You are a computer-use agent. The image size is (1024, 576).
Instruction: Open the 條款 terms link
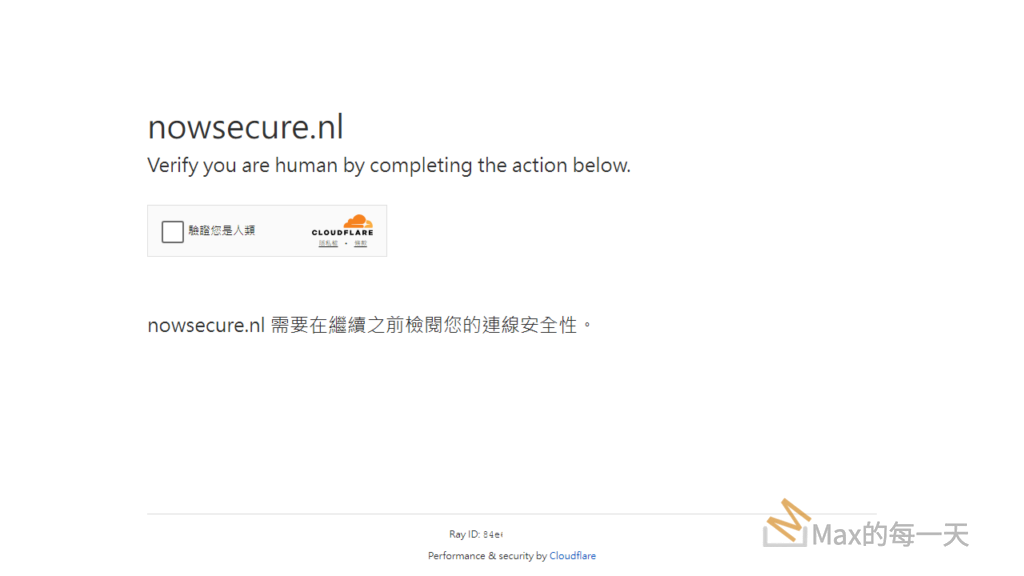point(360,244)
